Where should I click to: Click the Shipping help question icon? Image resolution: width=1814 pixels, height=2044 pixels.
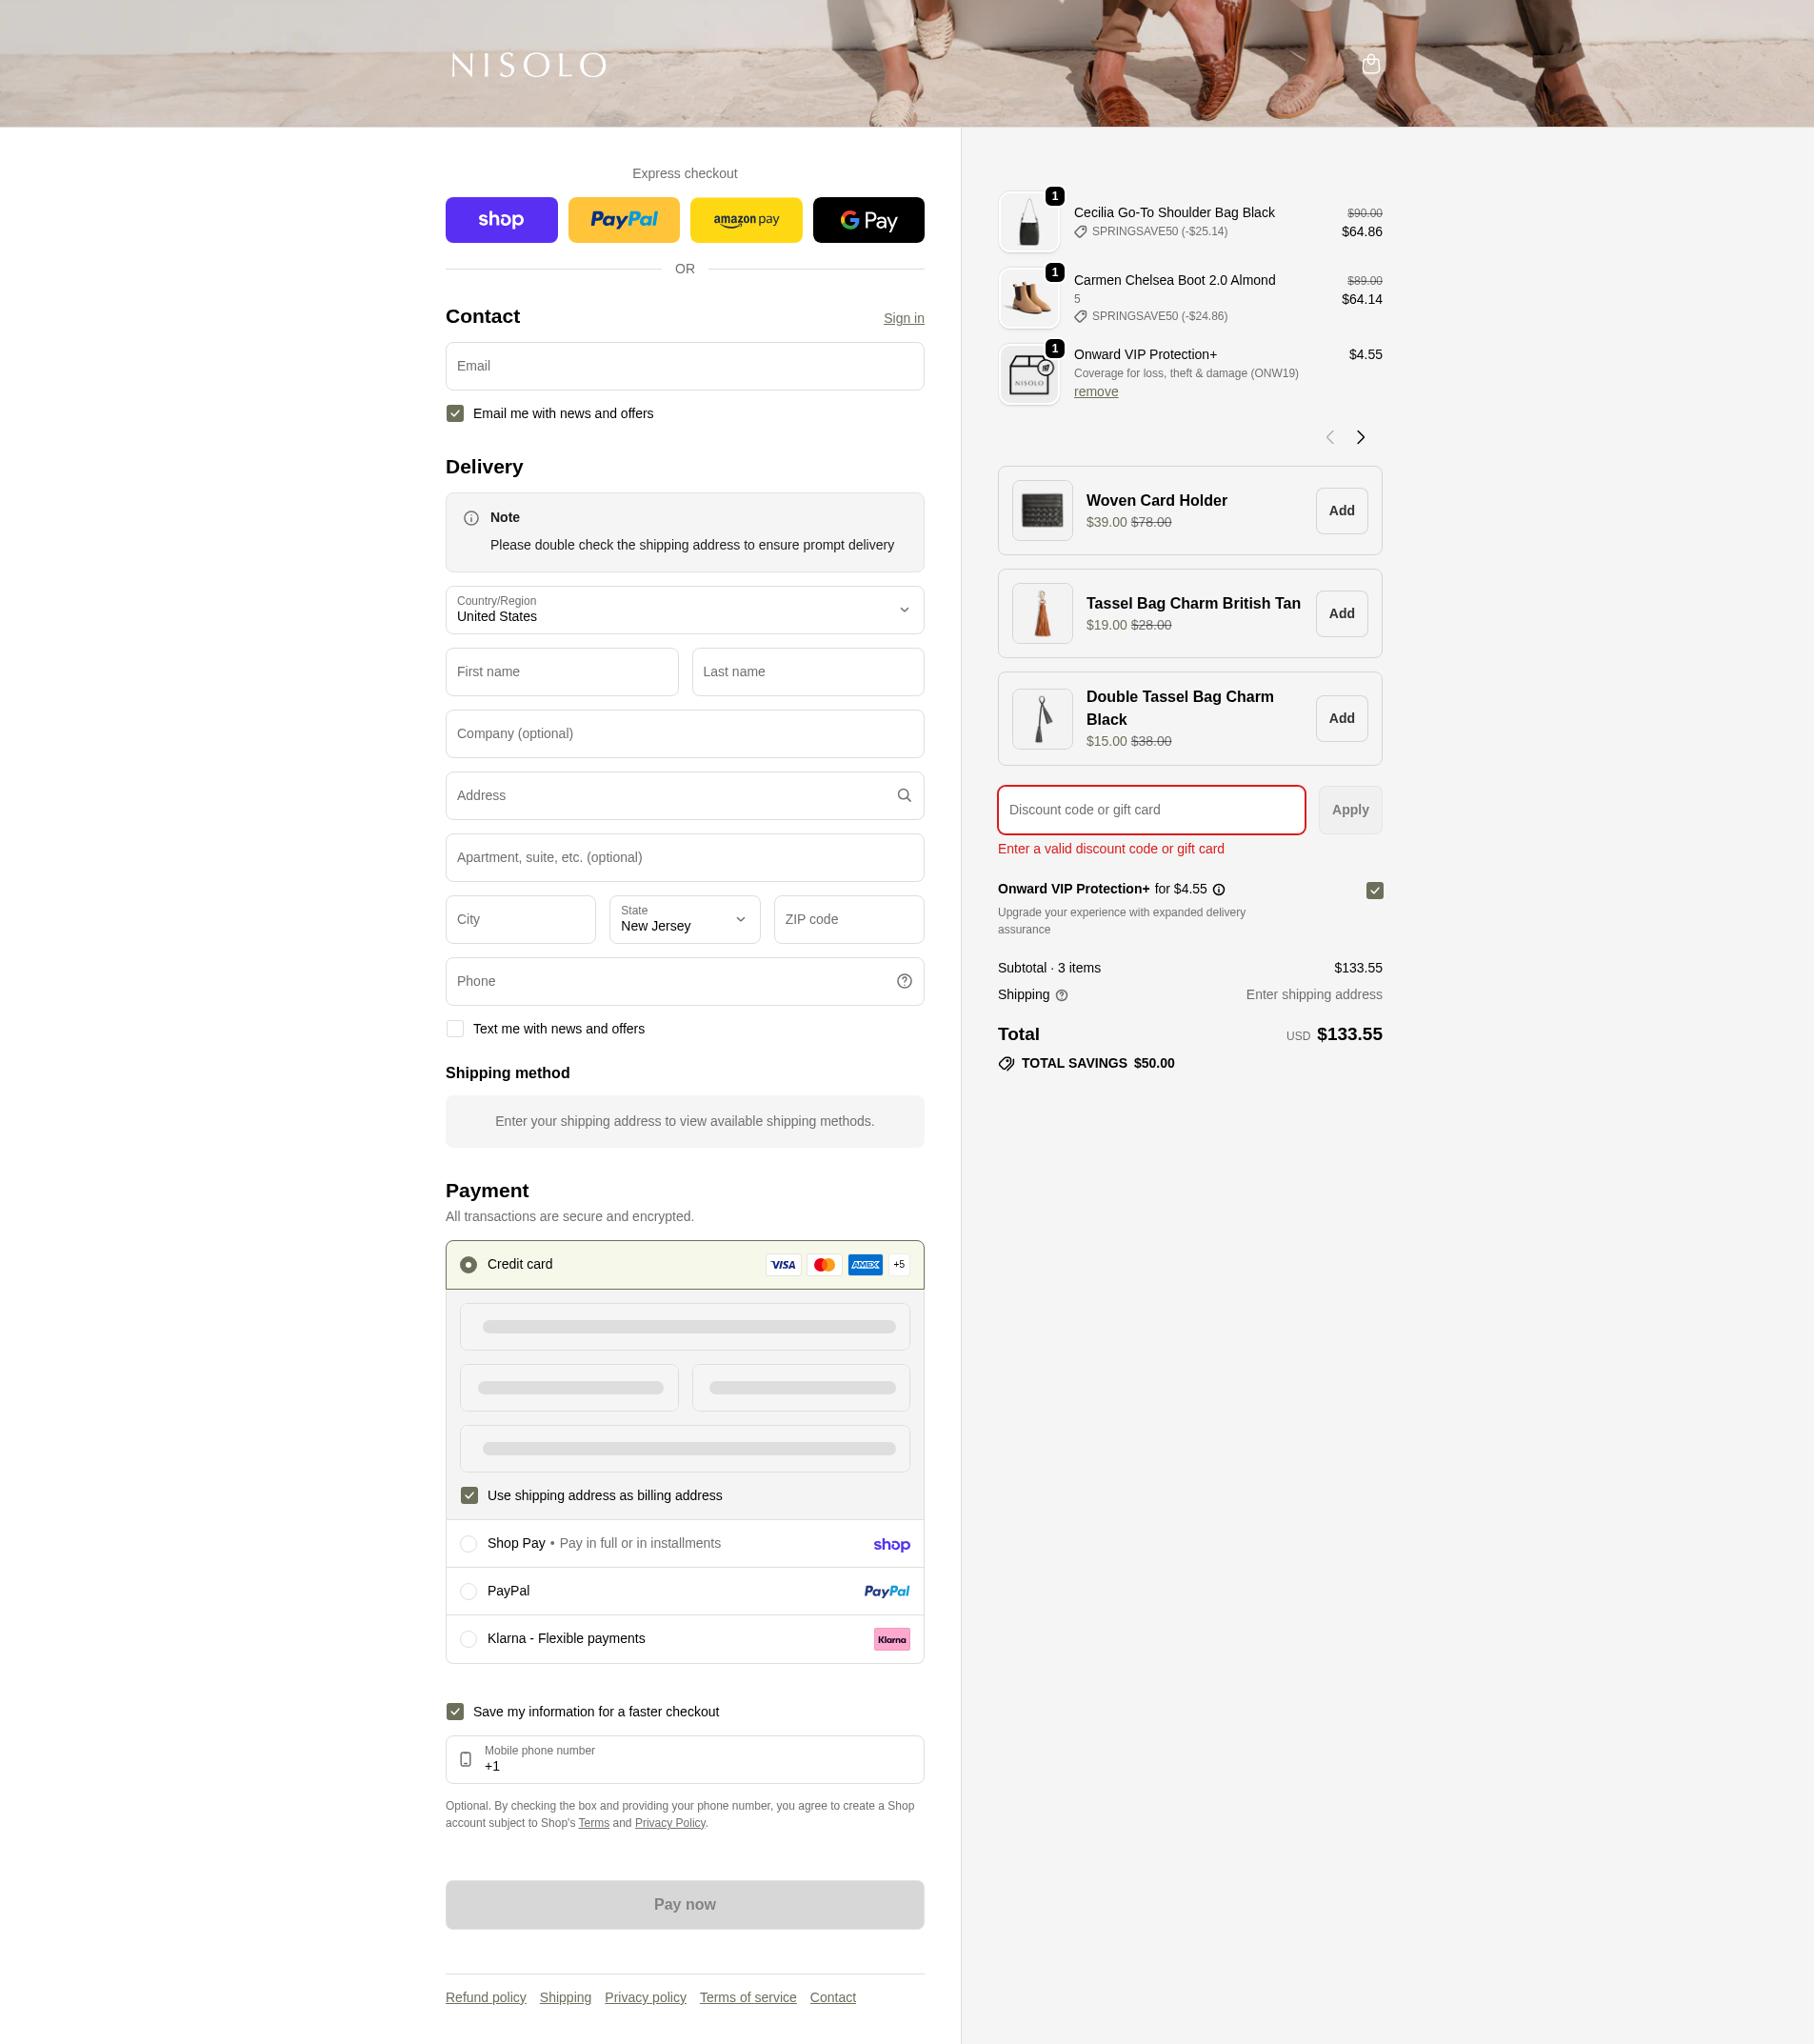1061,995
